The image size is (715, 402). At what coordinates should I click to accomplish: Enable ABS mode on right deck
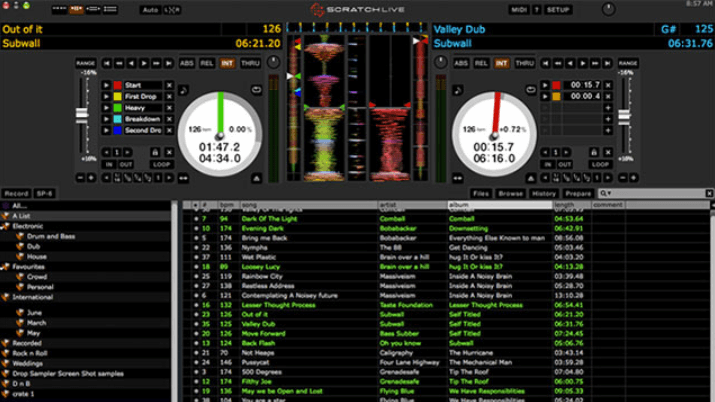pos(461,63)
